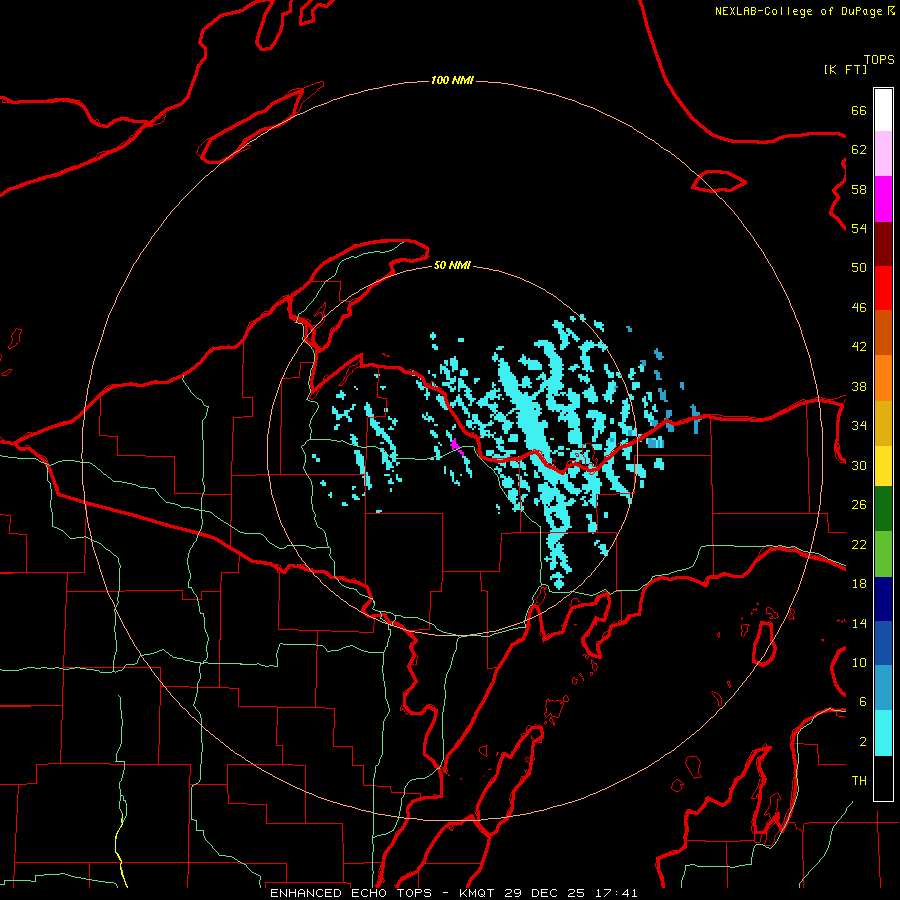This screenshot has width=900, height=900.
Task: Click the yellow 30-34 kft swatch
Action: [883, 465]
